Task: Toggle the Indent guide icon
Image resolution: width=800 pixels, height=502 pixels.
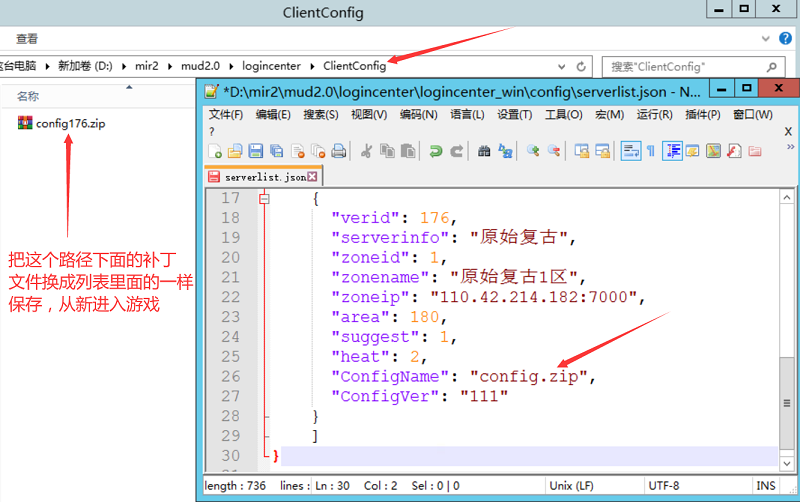Action: (672, 151)
